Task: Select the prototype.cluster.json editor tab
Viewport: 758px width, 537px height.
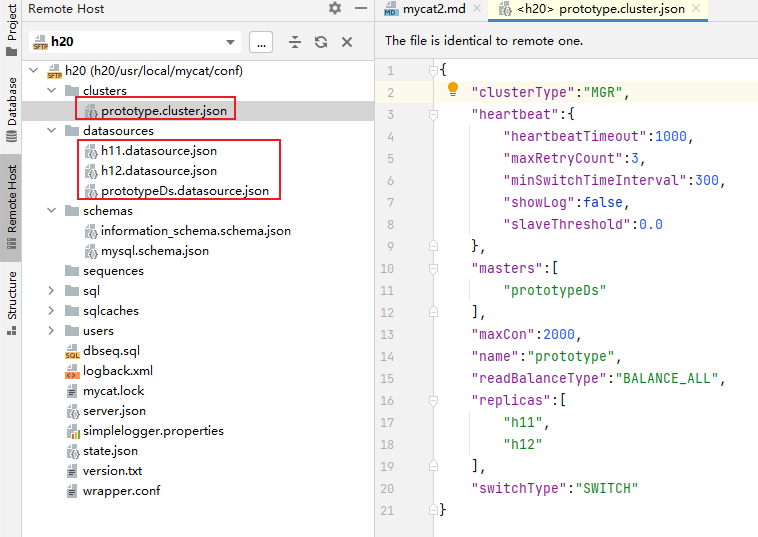Action: pos(600,9)
